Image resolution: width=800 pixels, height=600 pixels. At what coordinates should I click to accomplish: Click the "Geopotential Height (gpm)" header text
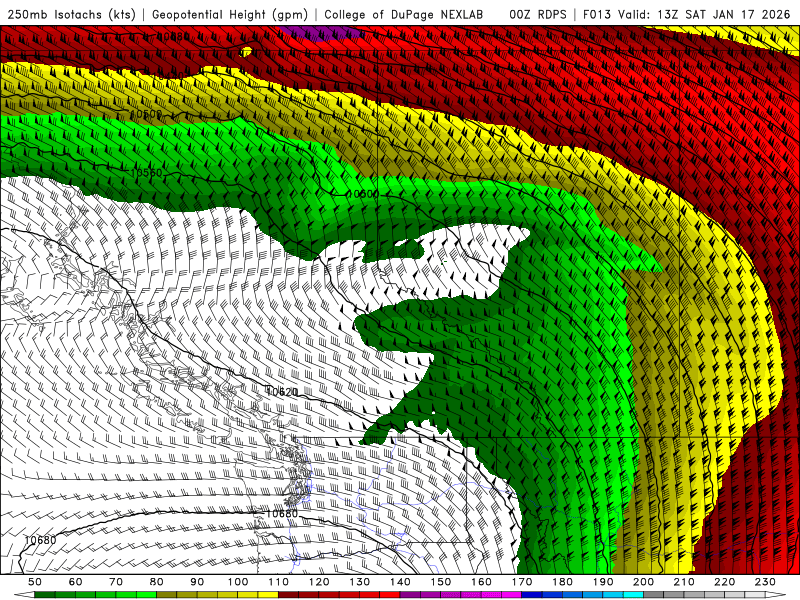(230, 14)
